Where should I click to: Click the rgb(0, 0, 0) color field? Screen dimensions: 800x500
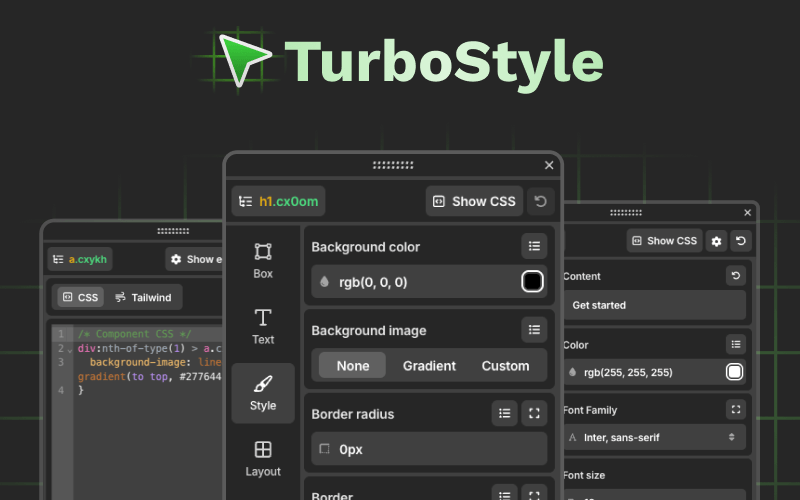(429, 282)
